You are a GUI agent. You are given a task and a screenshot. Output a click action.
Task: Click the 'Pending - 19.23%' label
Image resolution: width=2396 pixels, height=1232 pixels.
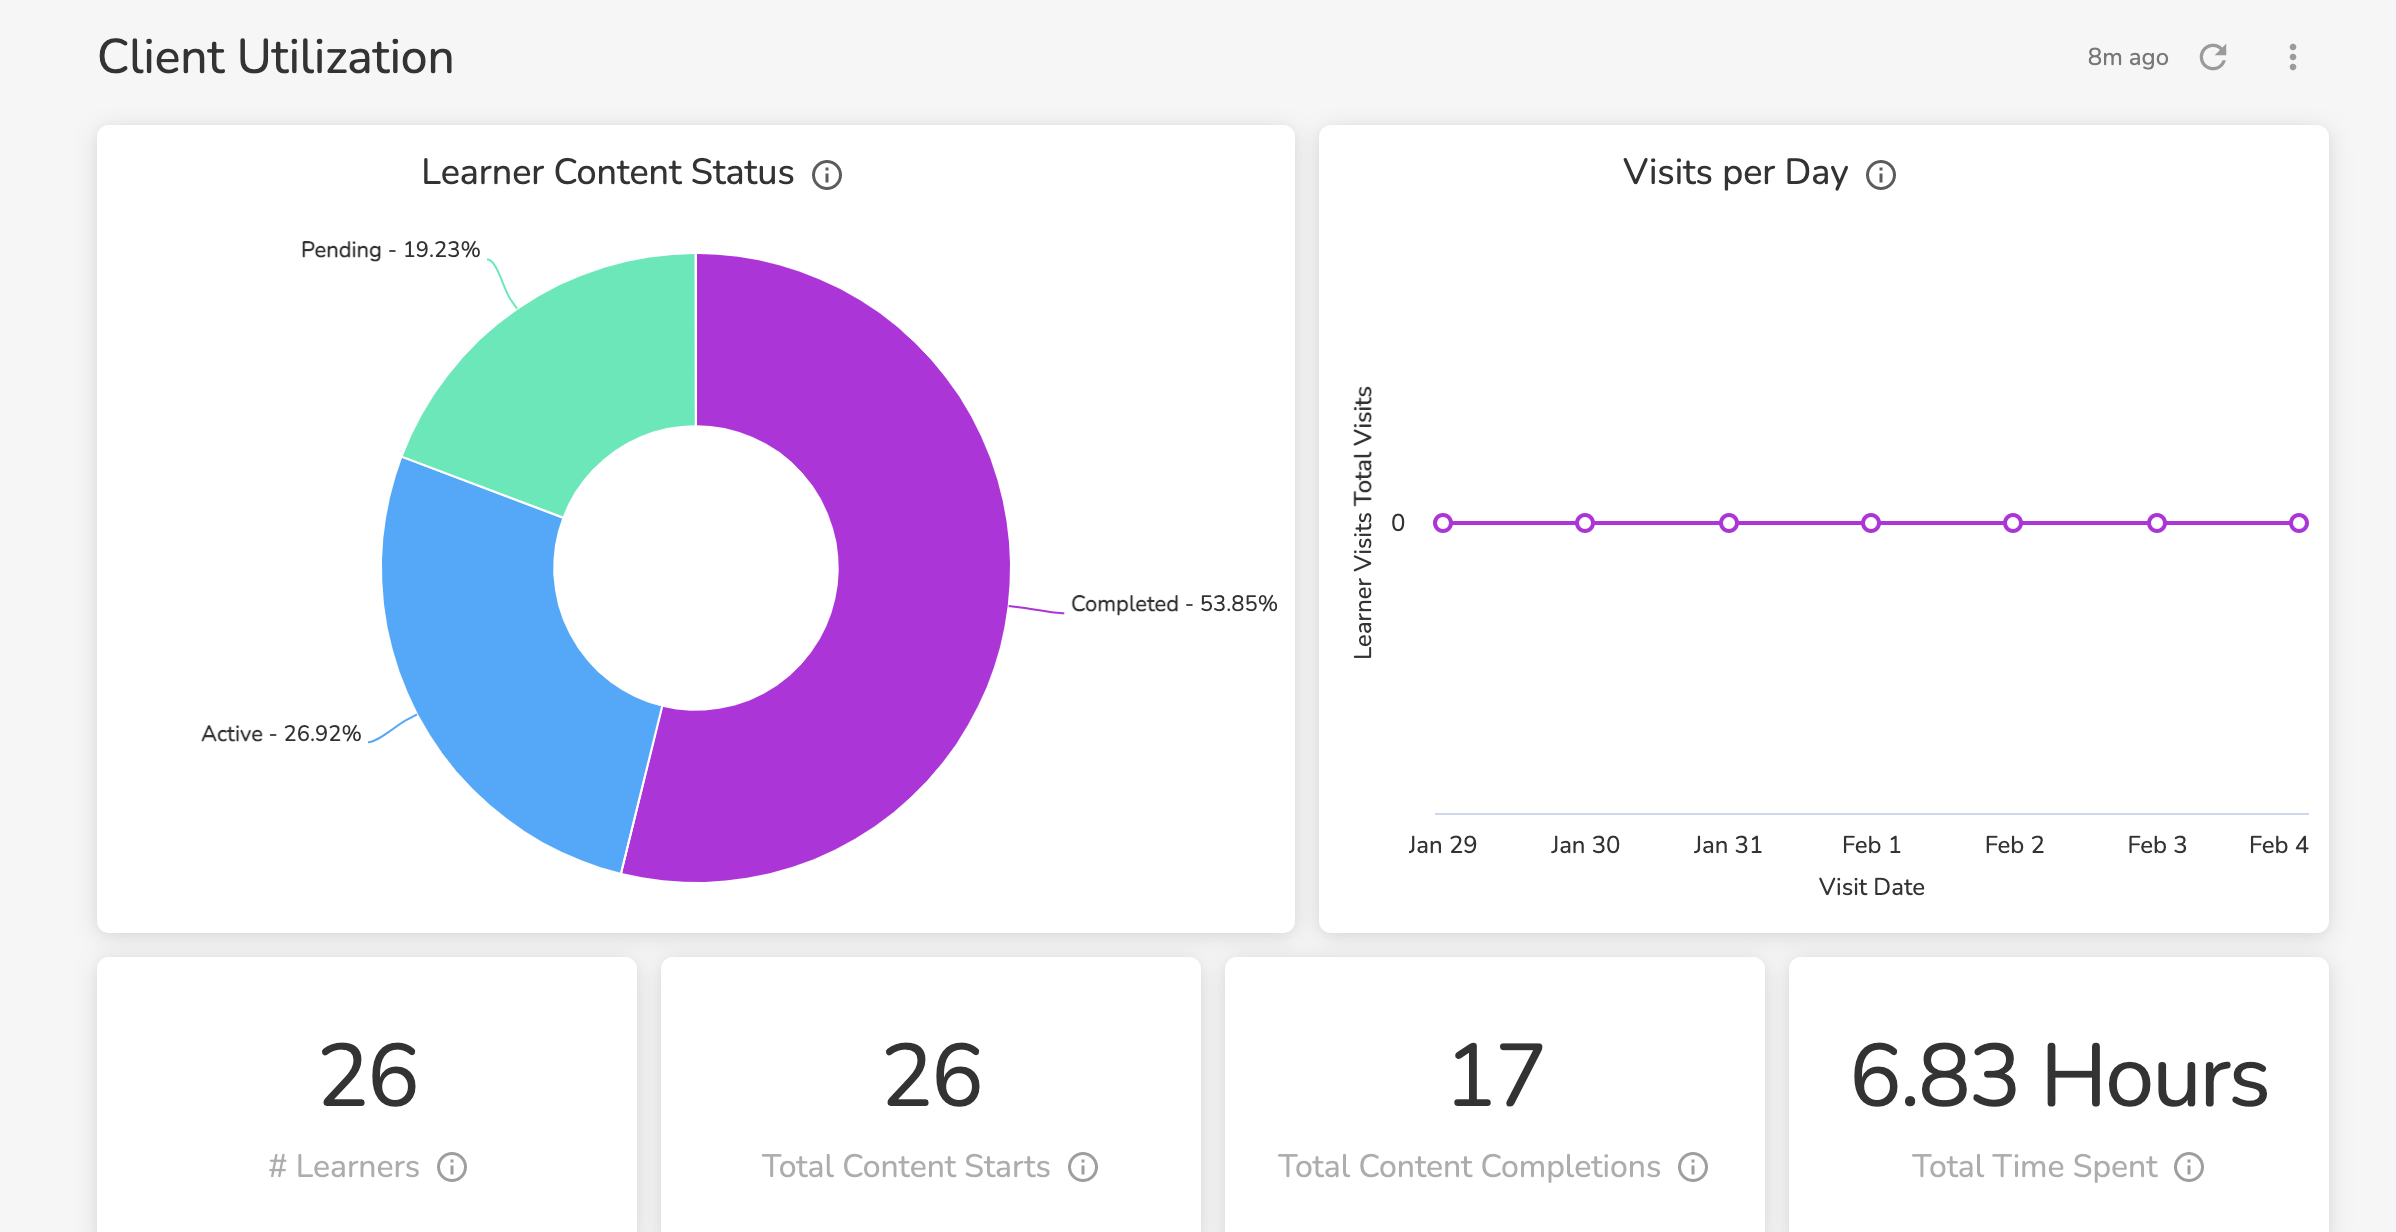coord(390,250)
